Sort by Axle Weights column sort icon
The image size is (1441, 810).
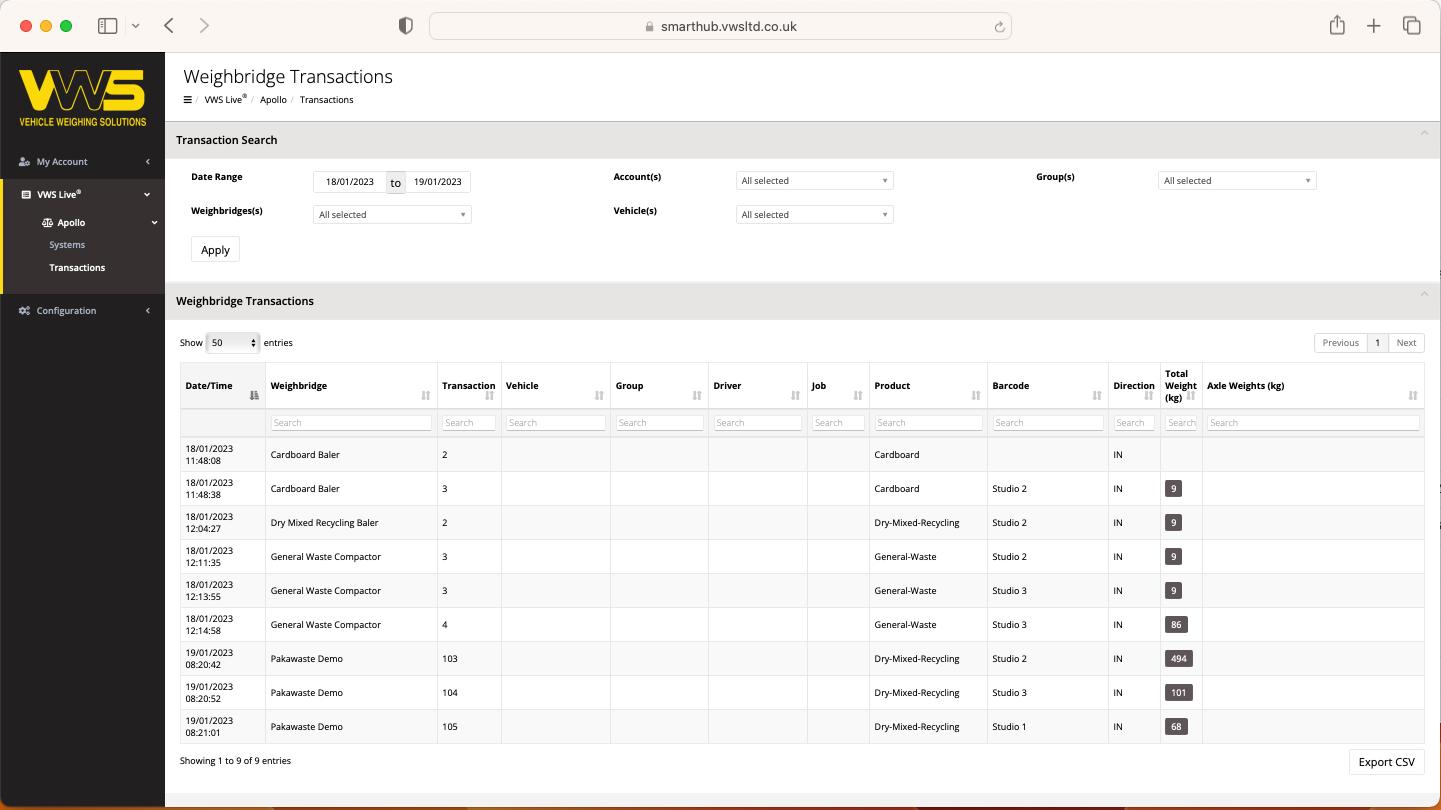point(1413,395)
